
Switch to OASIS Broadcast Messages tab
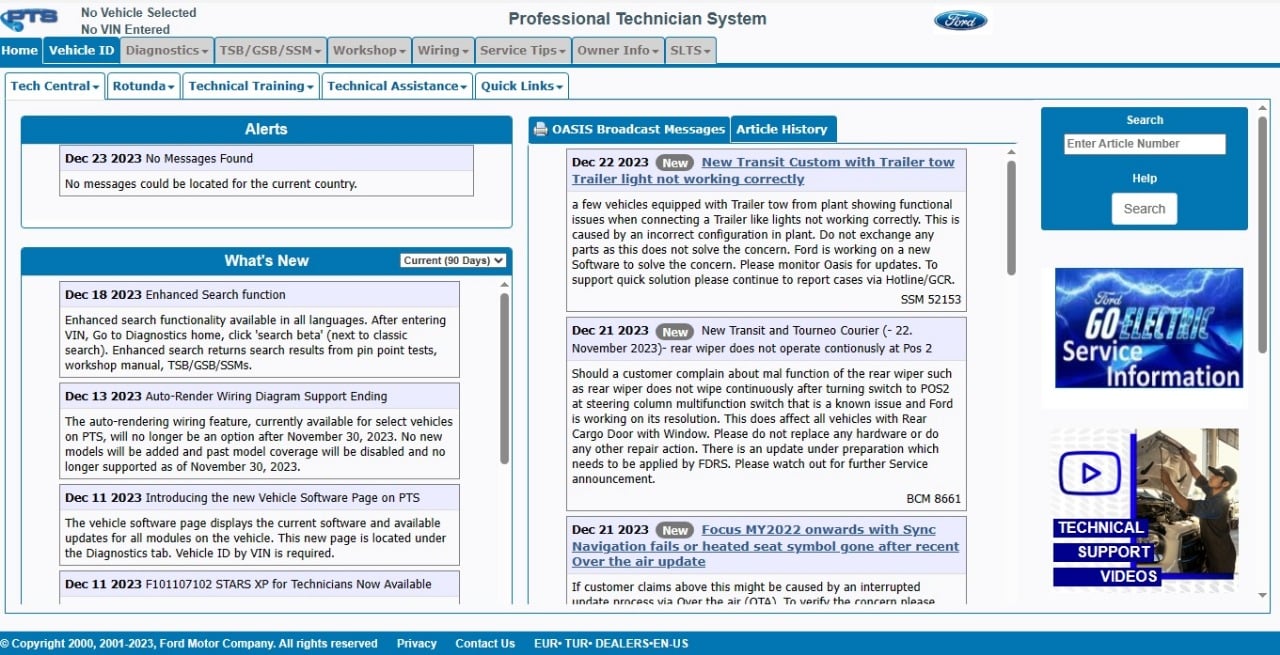click(x=629, y=129)
